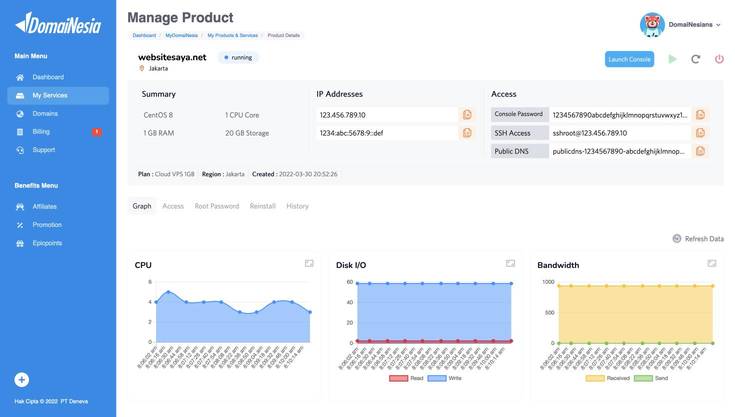Switch to the Root Password tab

[216, 206]
